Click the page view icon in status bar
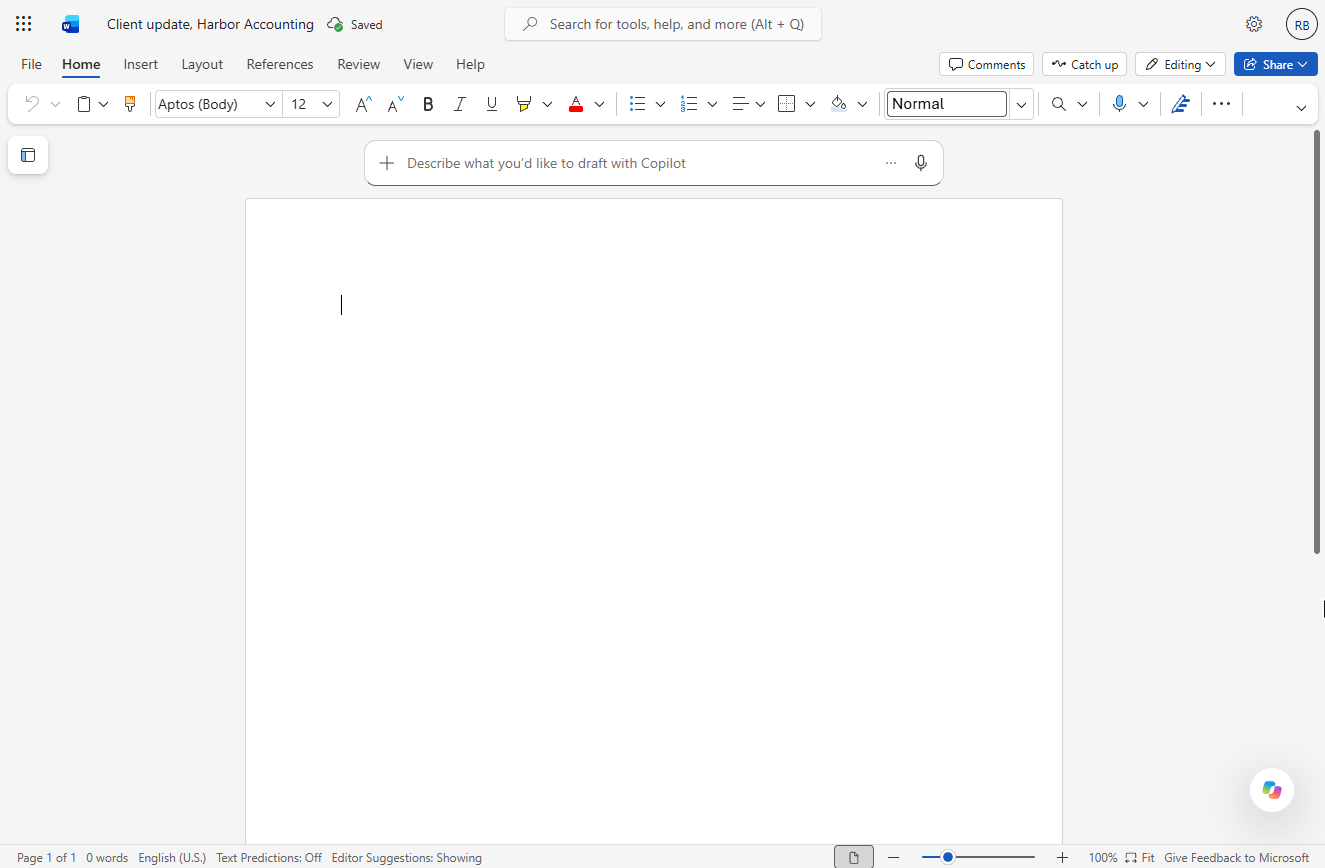 854,857
